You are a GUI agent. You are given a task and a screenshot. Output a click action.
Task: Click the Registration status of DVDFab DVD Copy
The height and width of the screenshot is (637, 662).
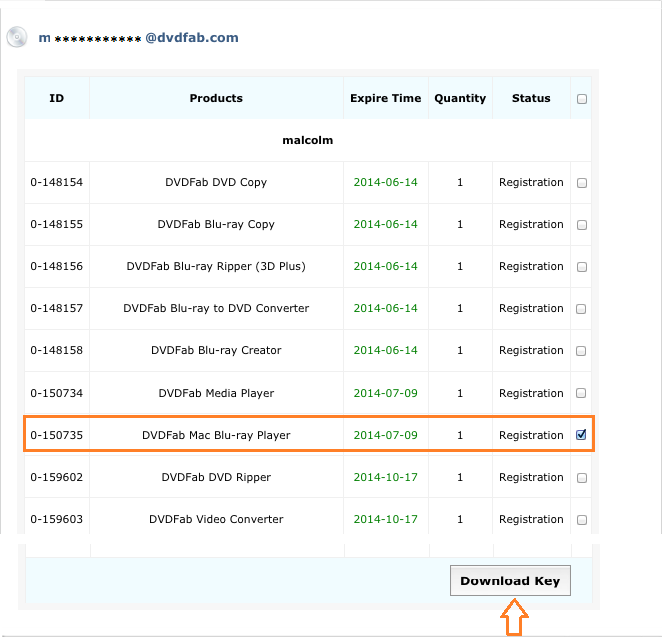tap(531, 182)
